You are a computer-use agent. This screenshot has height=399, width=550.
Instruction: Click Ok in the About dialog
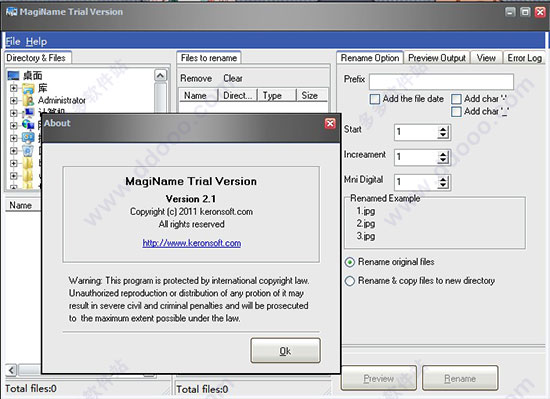pyautogui.click(x=285, y=351)
